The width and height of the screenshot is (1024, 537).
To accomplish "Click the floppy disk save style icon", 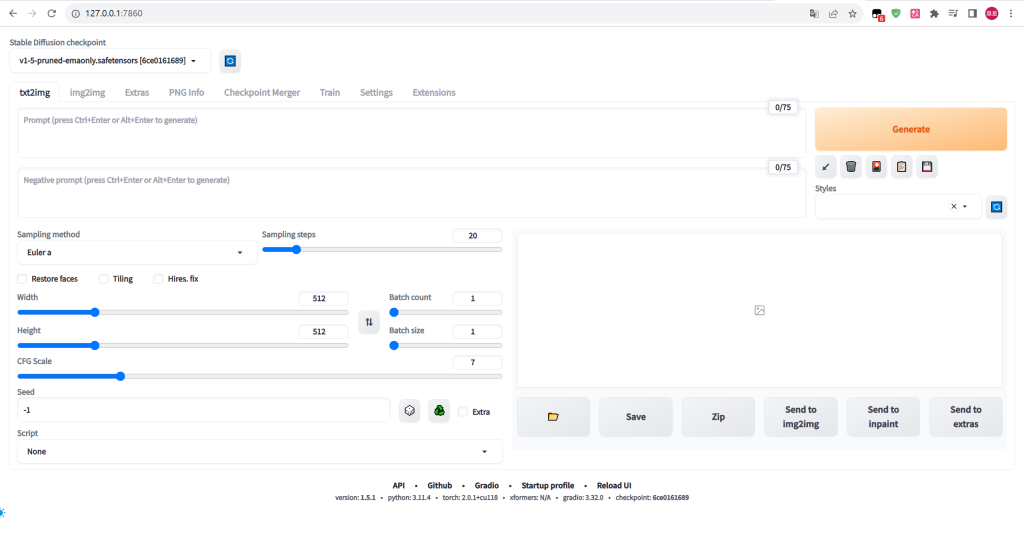I will coord(927,167).
